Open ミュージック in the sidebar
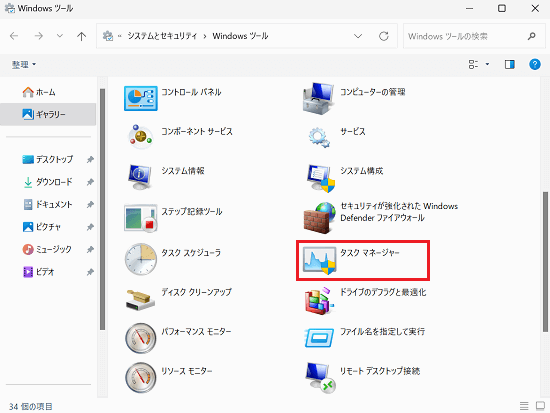This screenshot has width=550, height=413. click(47, 249)
